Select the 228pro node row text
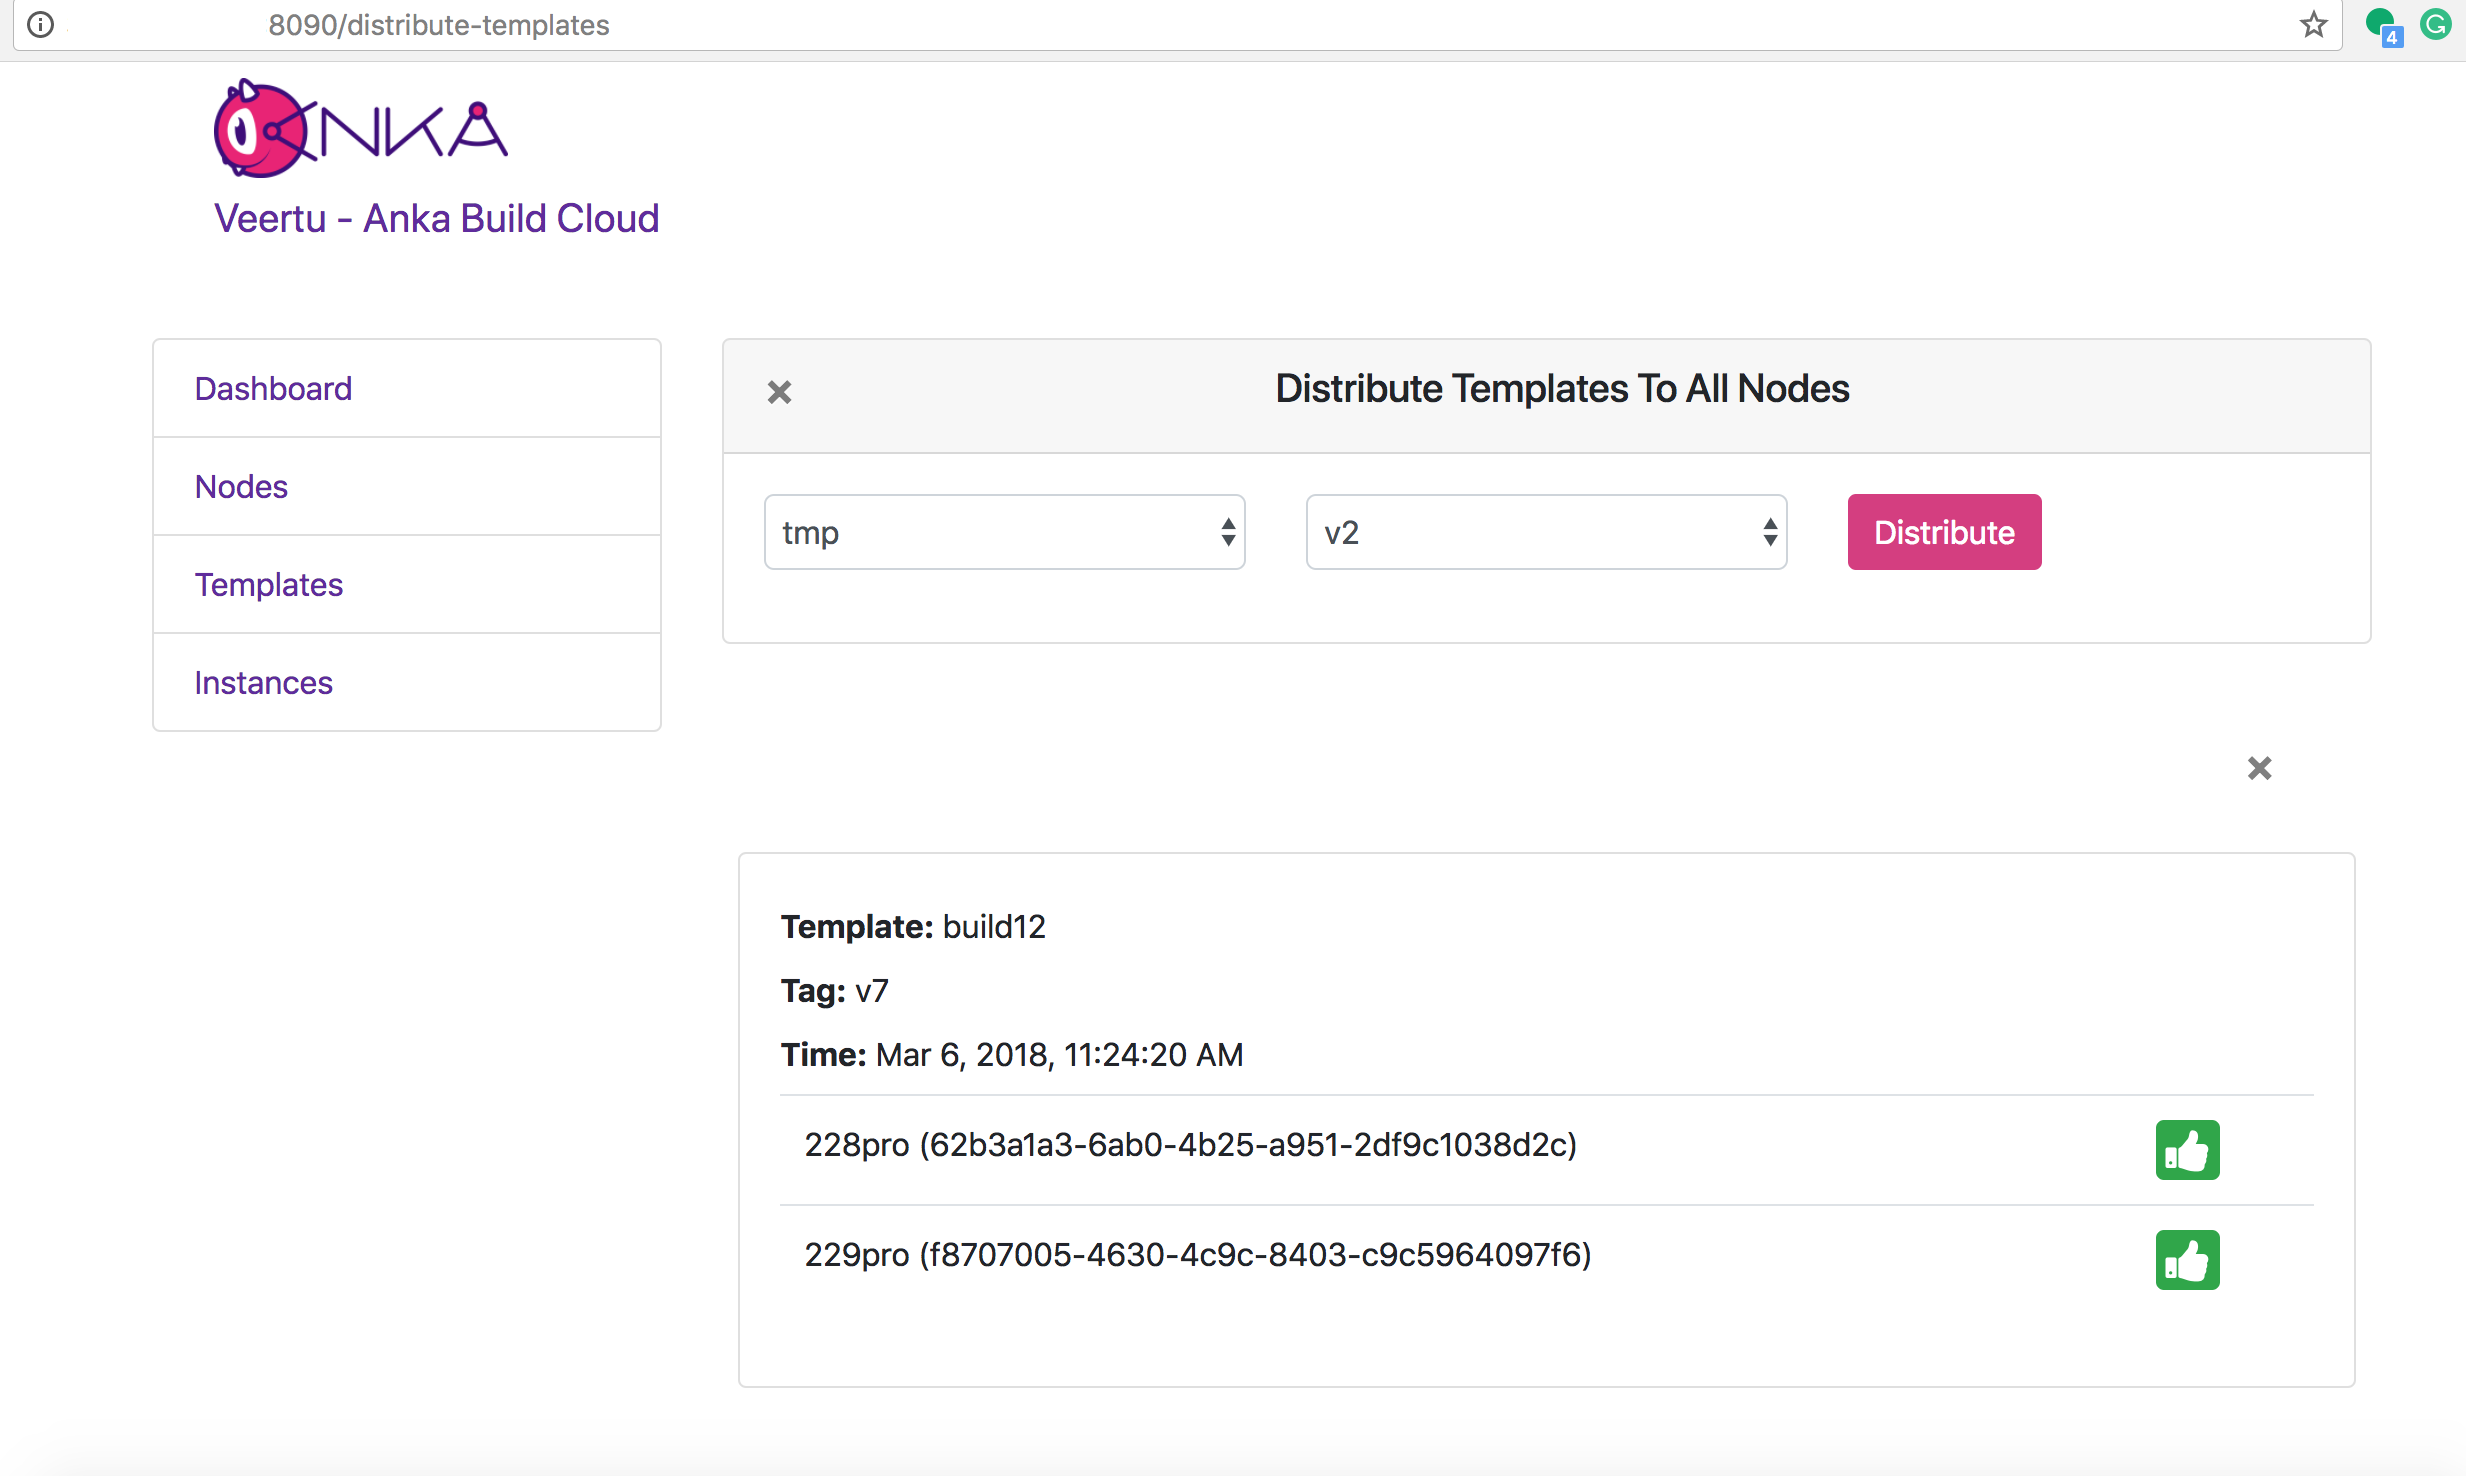2466x1476 pixels. click(1190, 1145)
